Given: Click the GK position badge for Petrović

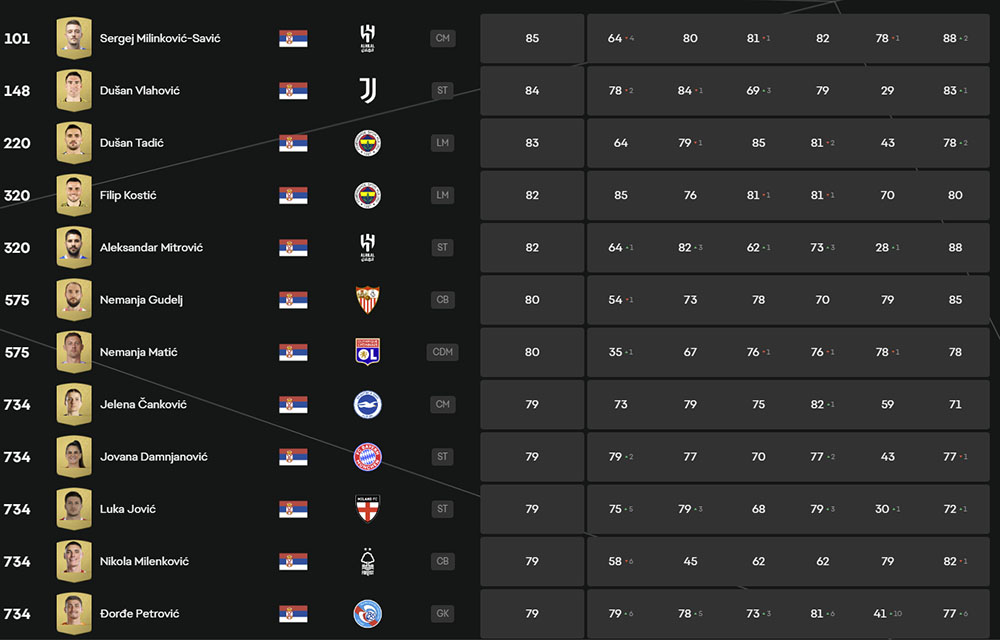Looking at the screenshot, I should point(443,613).
